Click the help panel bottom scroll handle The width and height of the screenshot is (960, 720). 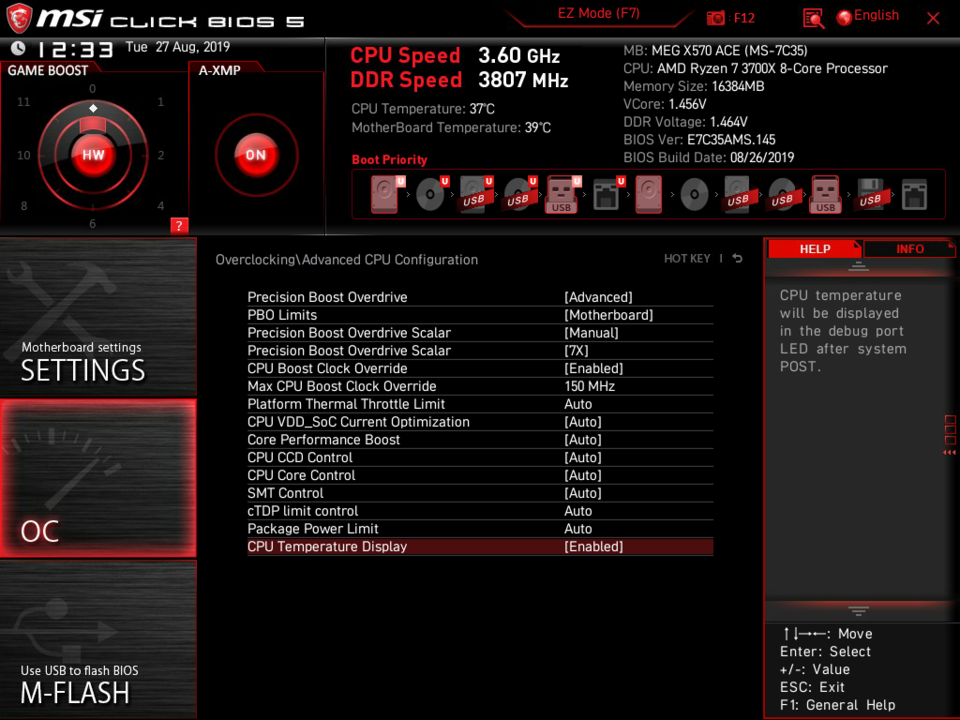click(858, 611)
